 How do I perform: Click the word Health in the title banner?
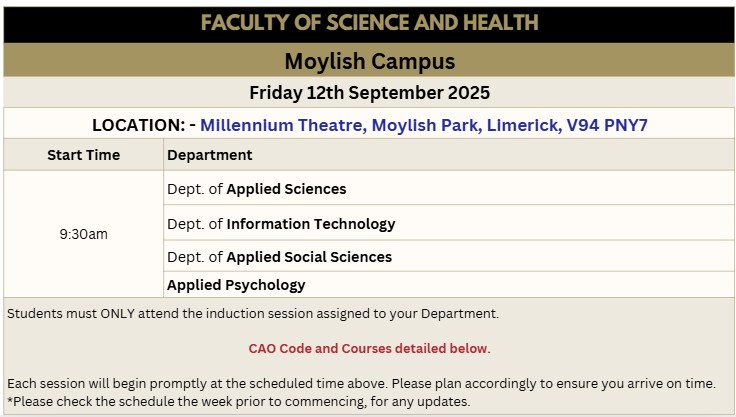pos(502,23)
